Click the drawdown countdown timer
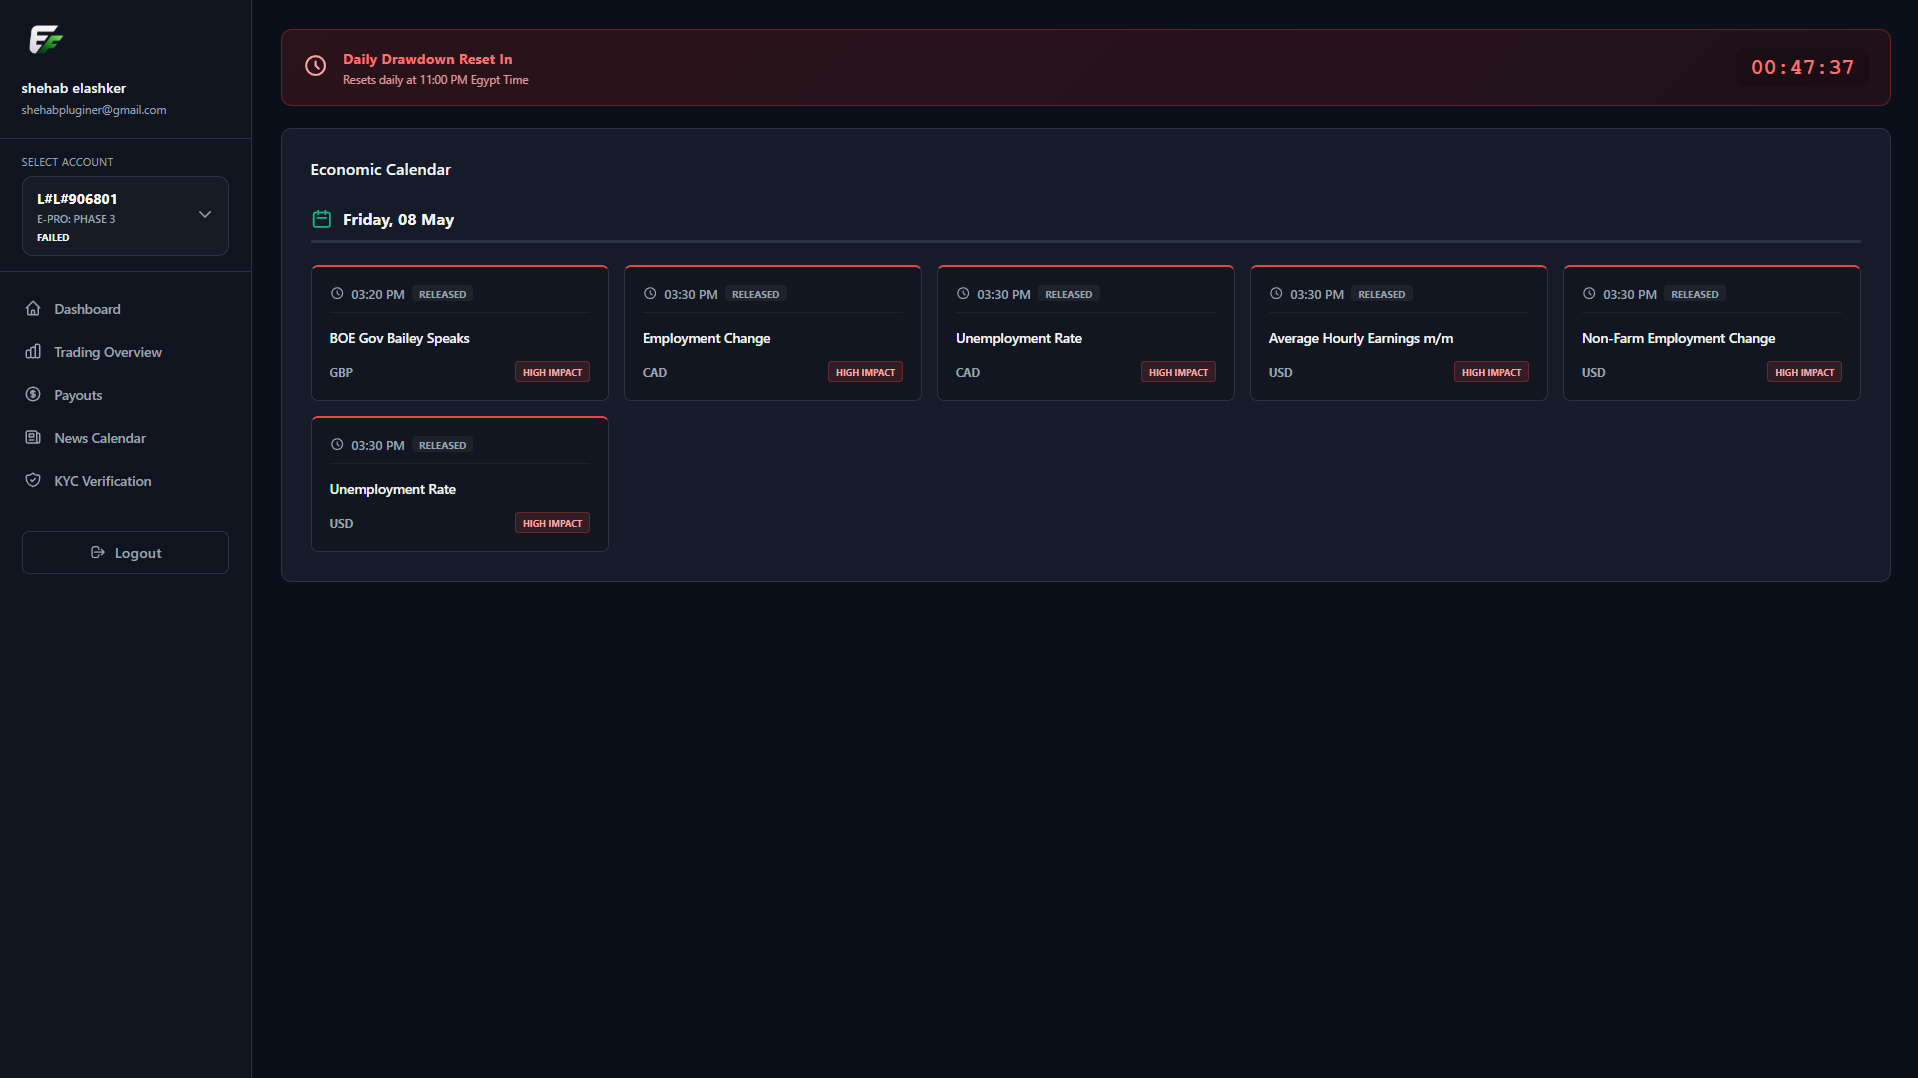The height and width of the screenshot is (1078, 1918). [1802, 67]
